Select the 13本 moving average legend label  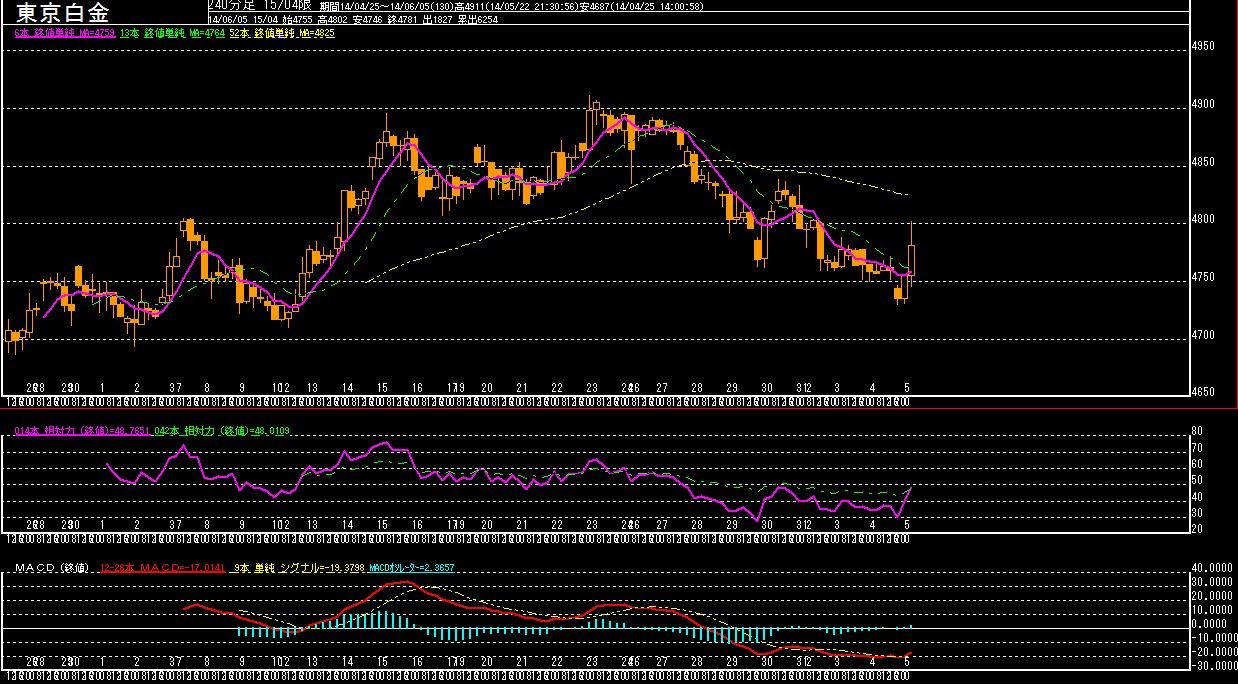coord(173,33)
